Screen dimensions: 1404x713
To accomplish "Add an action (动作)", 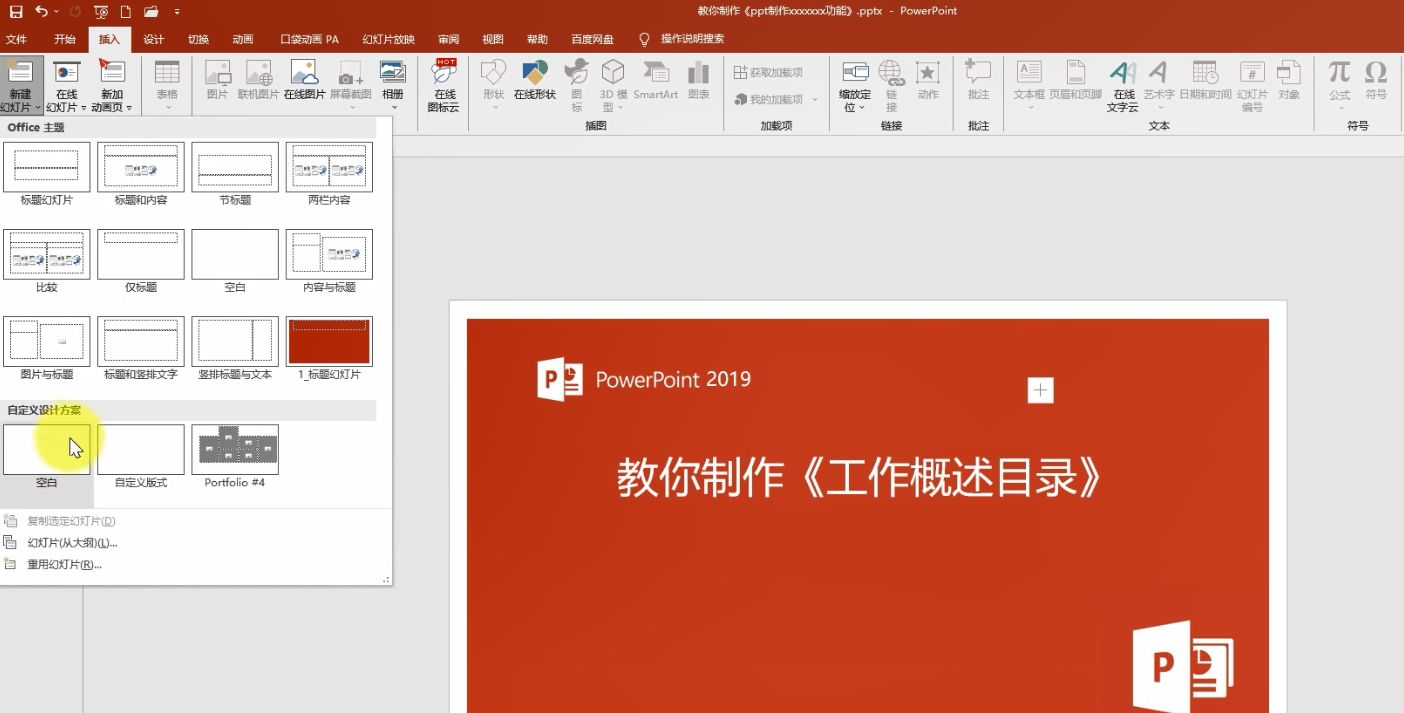I will [928, 79].
